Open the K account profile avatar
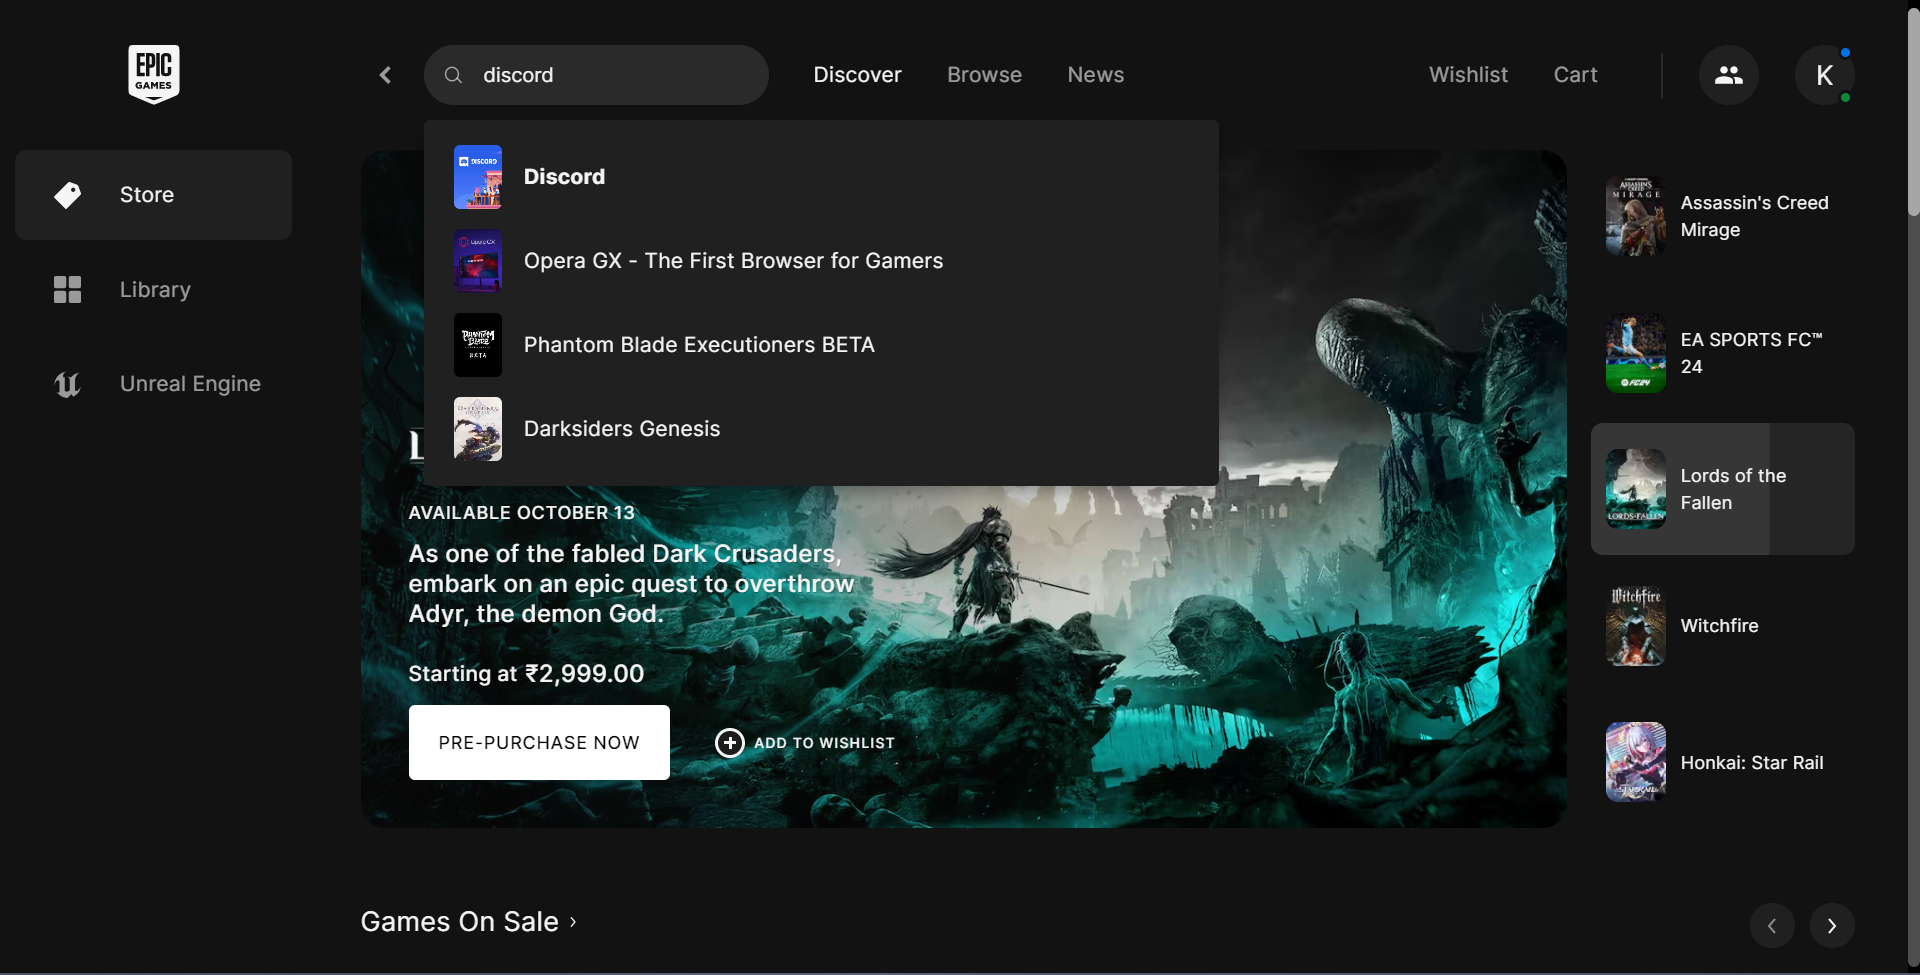The height and width of the screenshot is (975, 1920). [1825, 75]
